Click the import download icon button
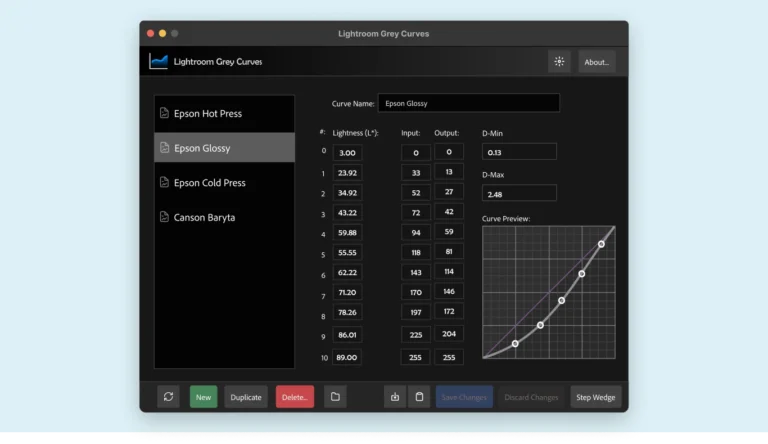Viewport: 768px width, 444px height. tap(395, 396)
